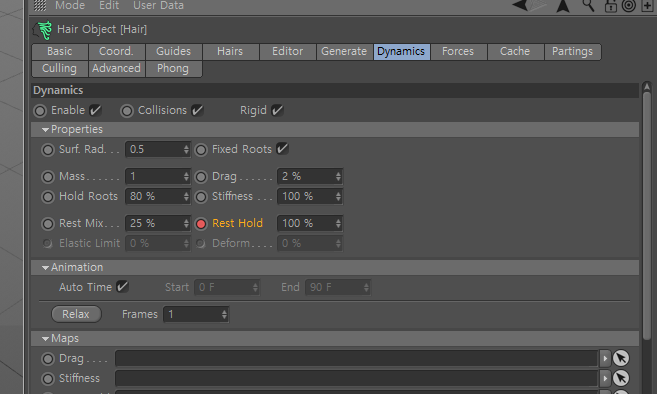Click the Mass keyframe dot
Image resolution: width=657 pixels, height=394 pixels.
48,177
